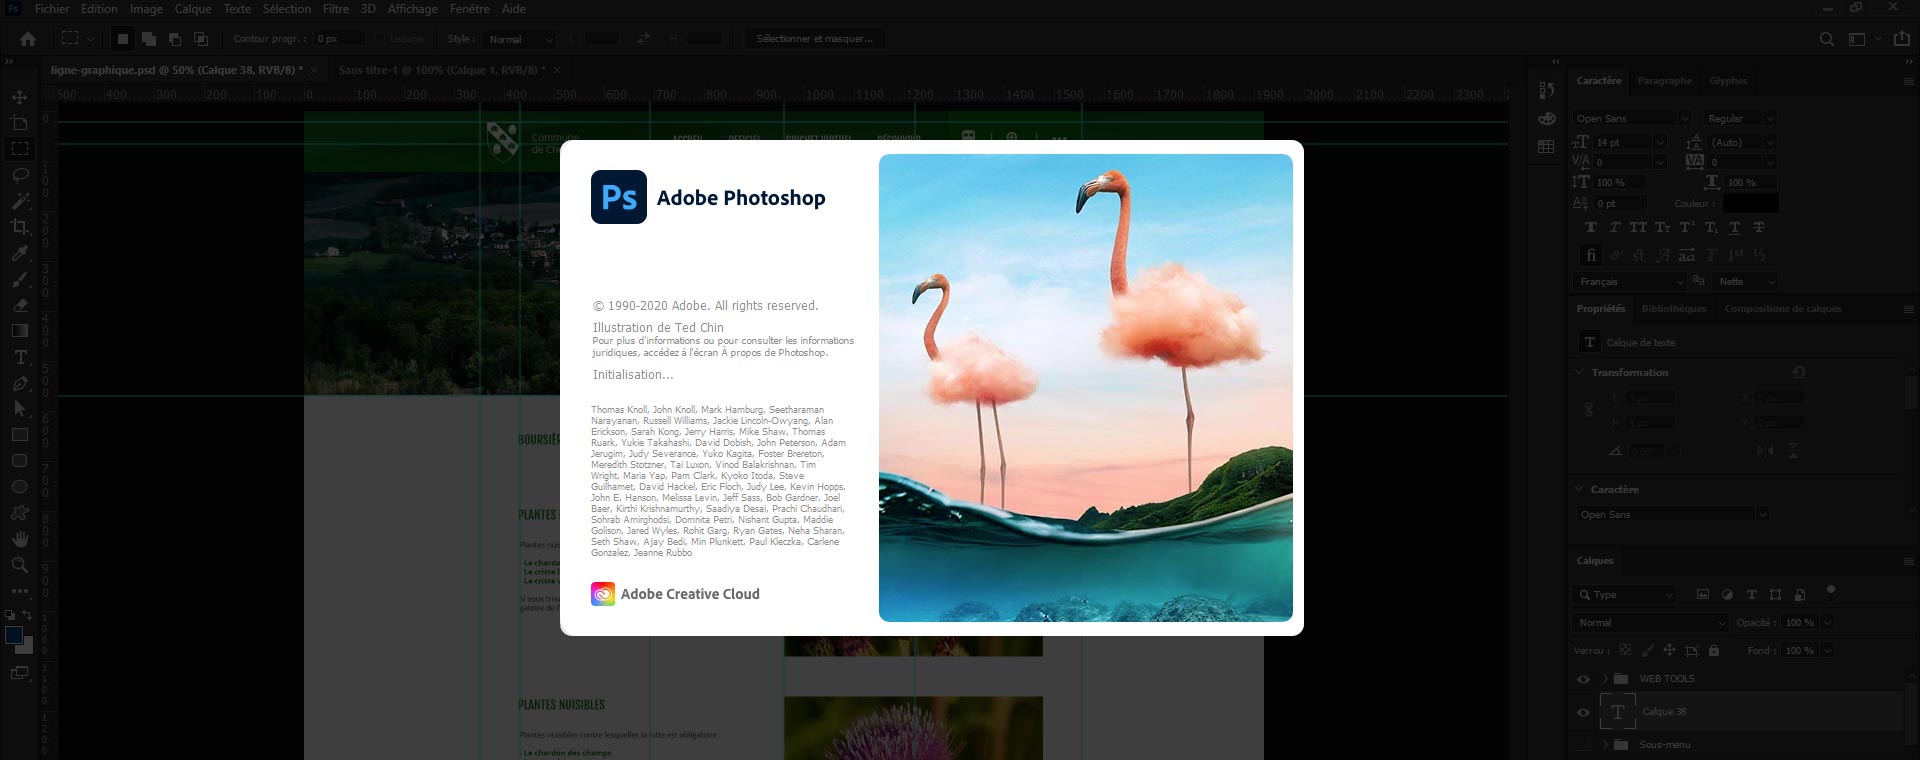
Task: Open the Calques panel menu icon
Action: click(x=1908, y=561)
